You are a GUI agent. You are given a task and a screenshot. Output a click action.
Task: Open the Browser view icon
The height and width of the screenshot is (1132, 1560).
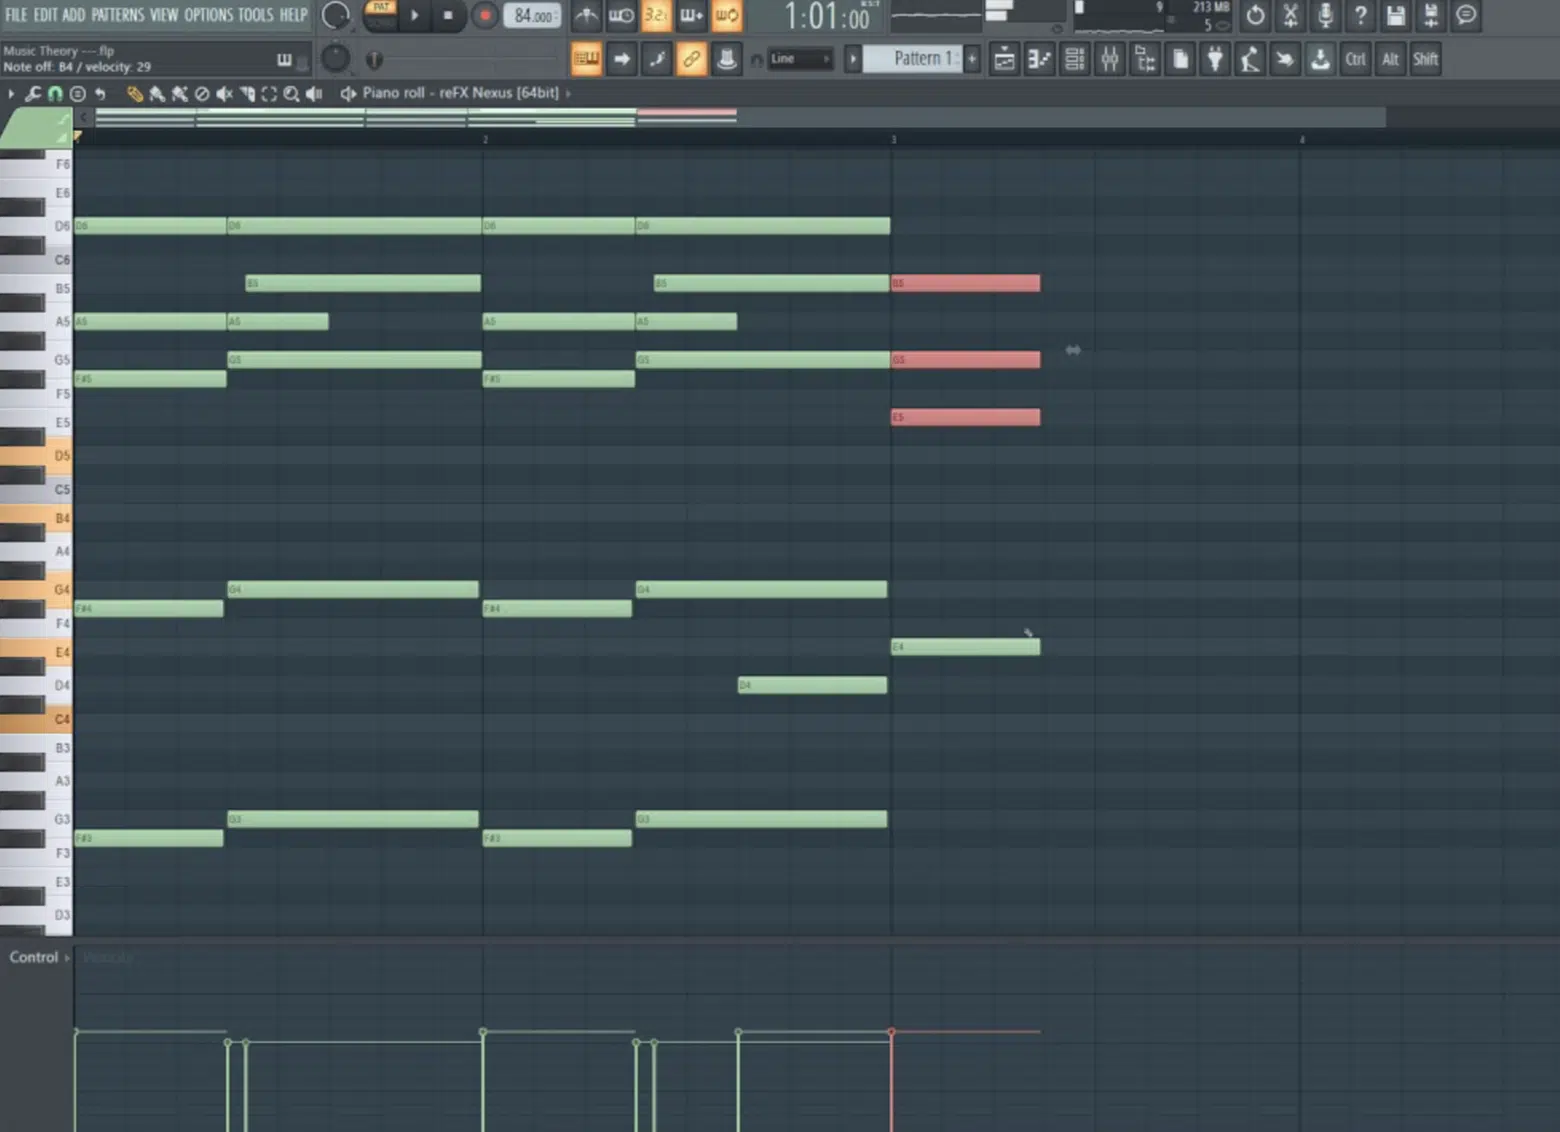point(1145,59)
